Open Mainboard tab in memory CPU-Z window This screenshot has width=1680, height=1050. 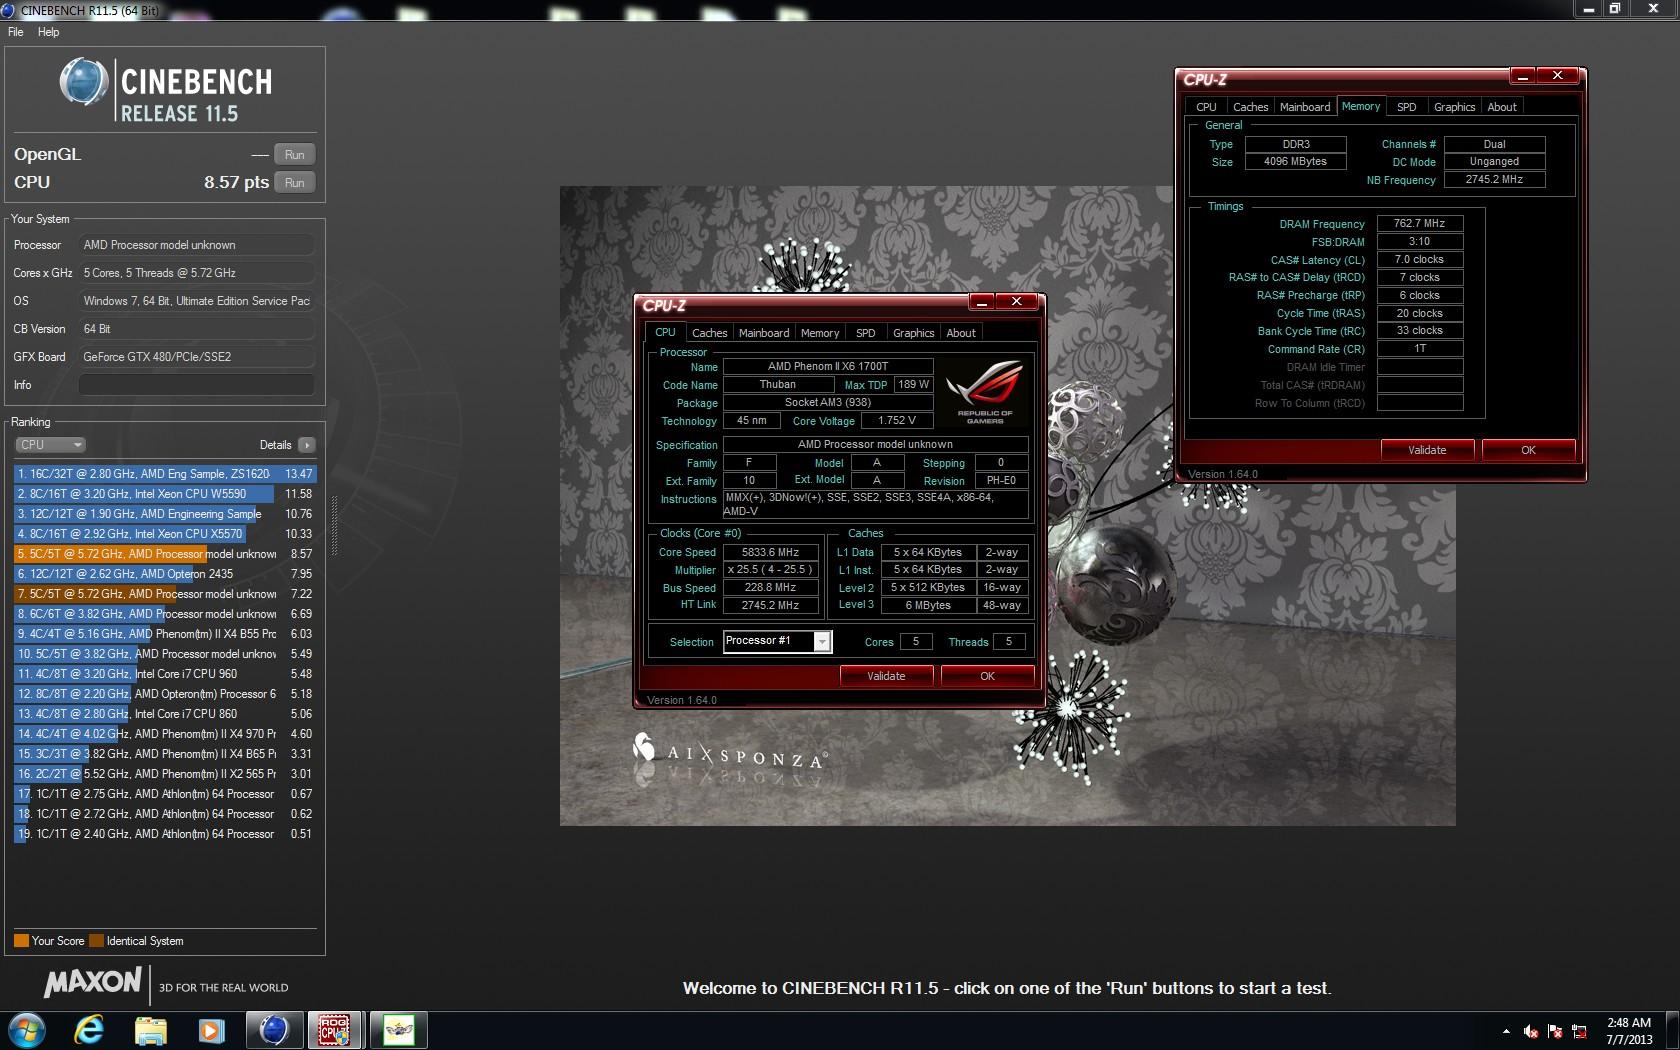(1305, 107)
